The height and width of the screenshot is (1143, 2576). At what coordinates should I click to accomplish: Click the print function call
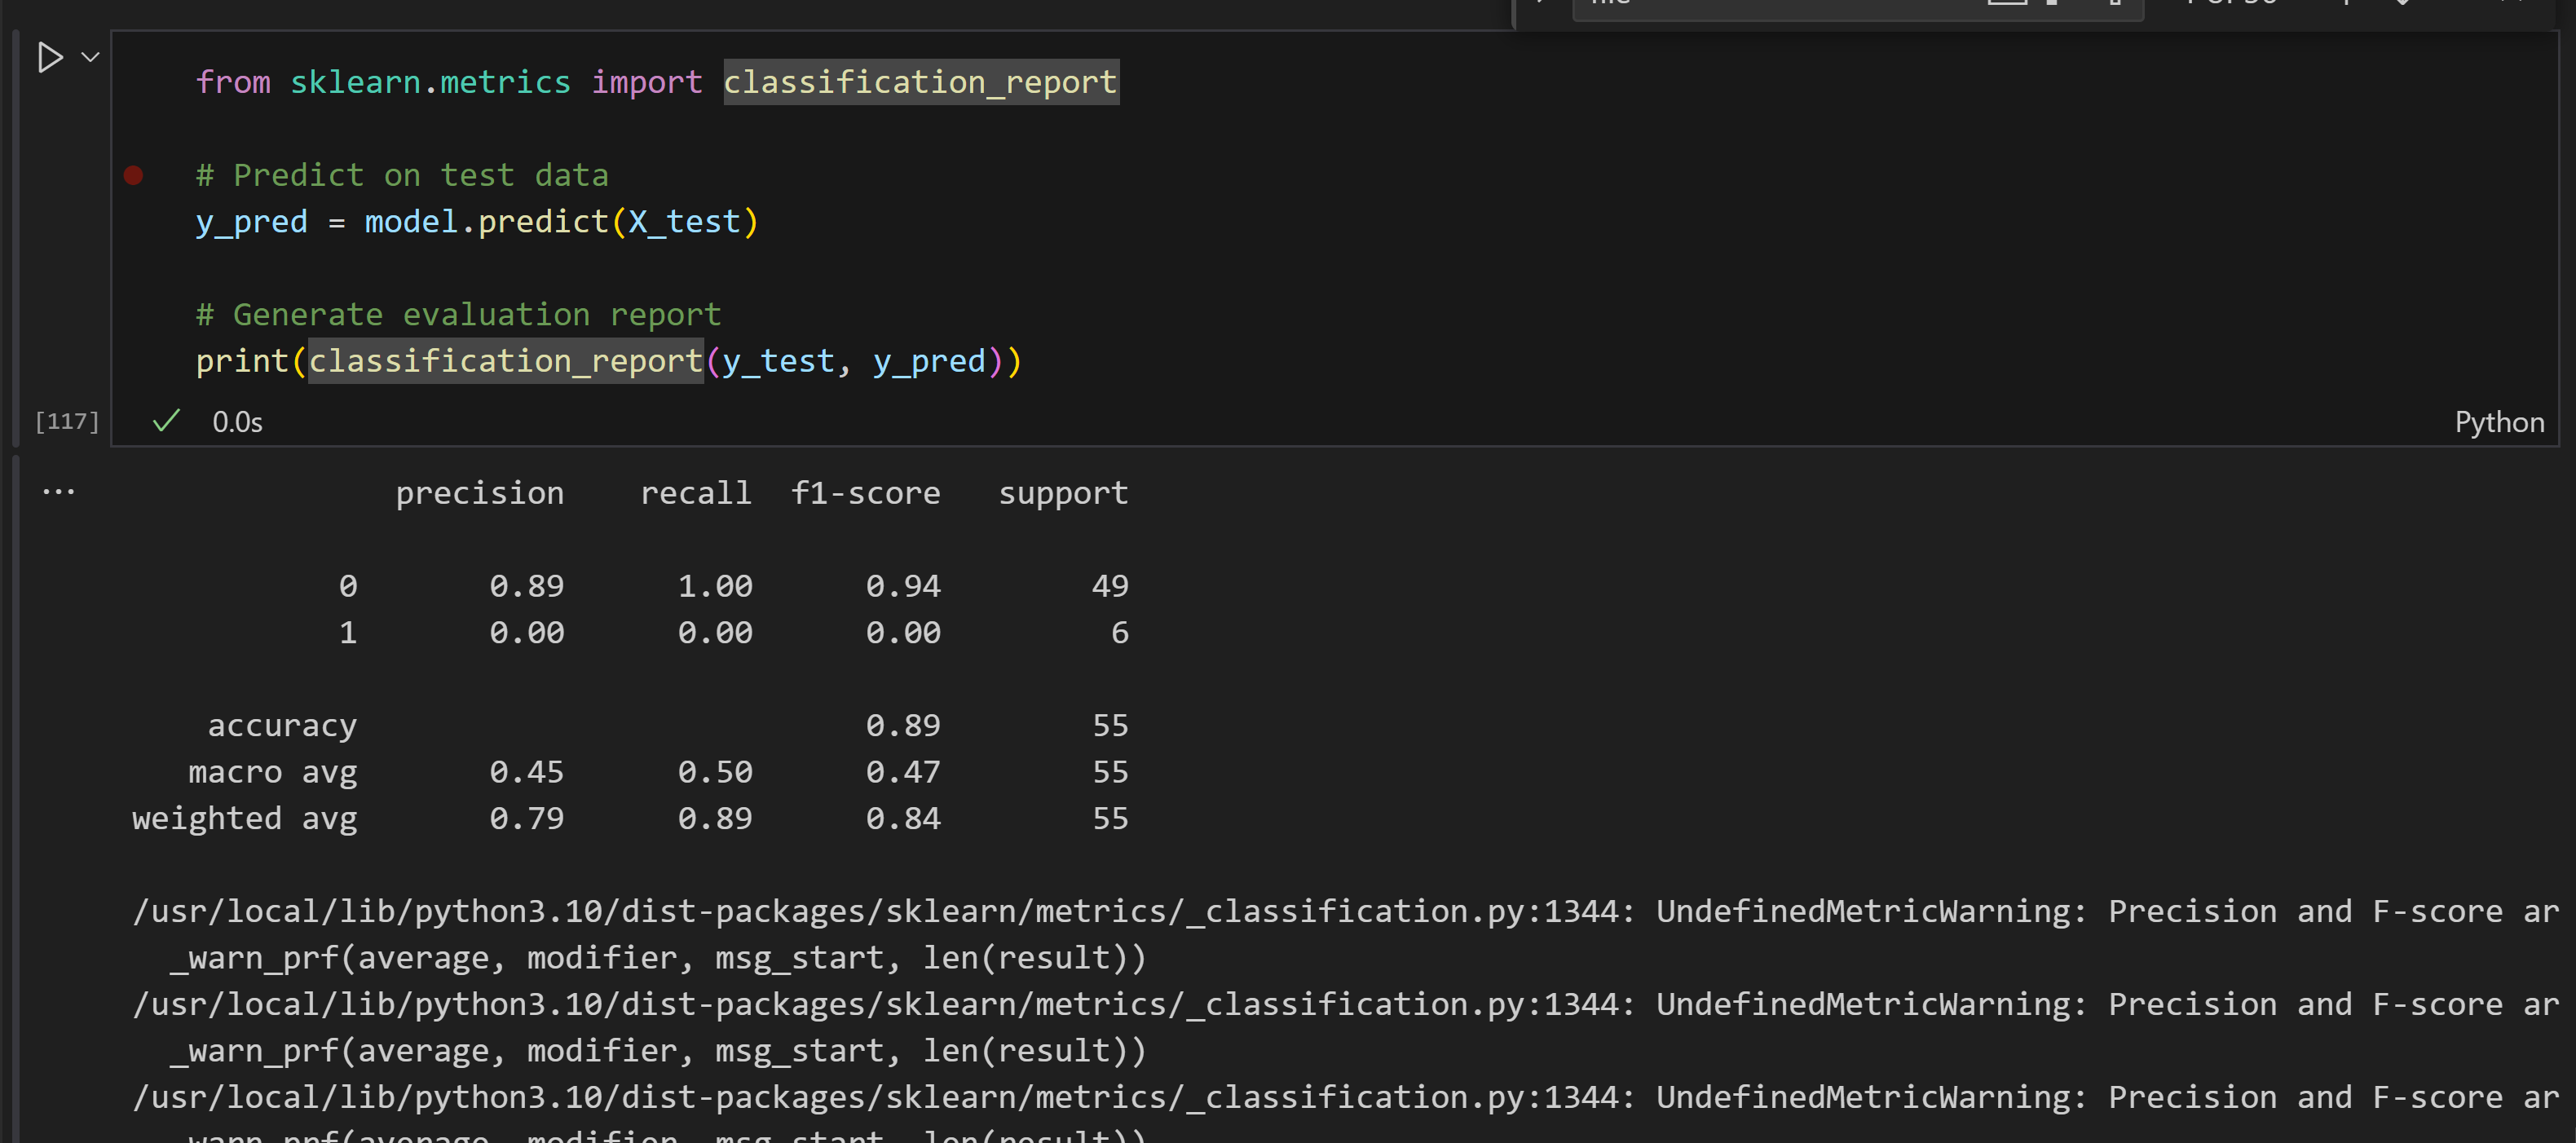pos(242,361)
